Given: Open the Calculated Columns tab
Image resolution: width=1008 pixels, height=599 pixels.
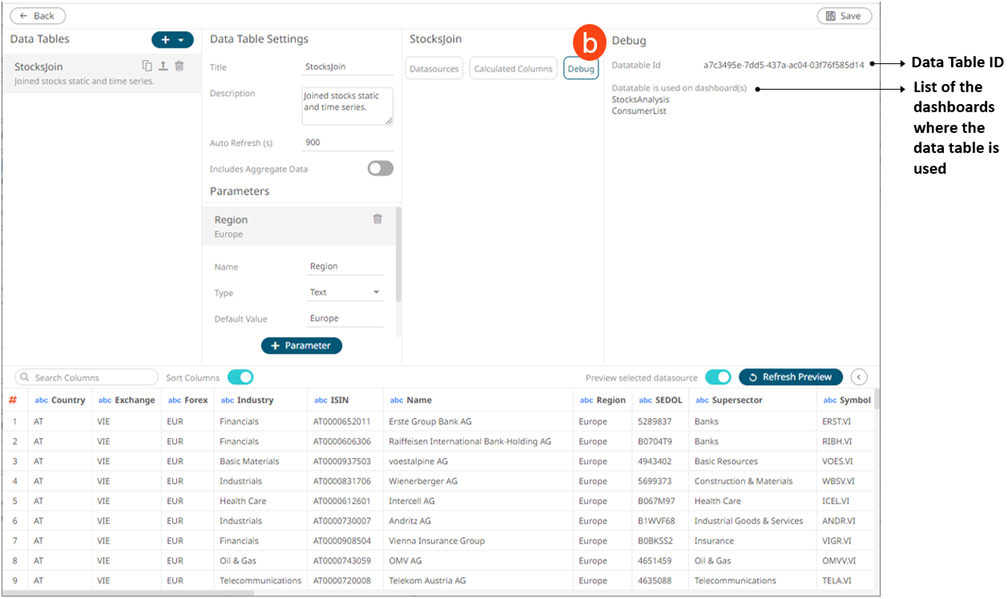Looking at the screenshot, I should [513, 69].
